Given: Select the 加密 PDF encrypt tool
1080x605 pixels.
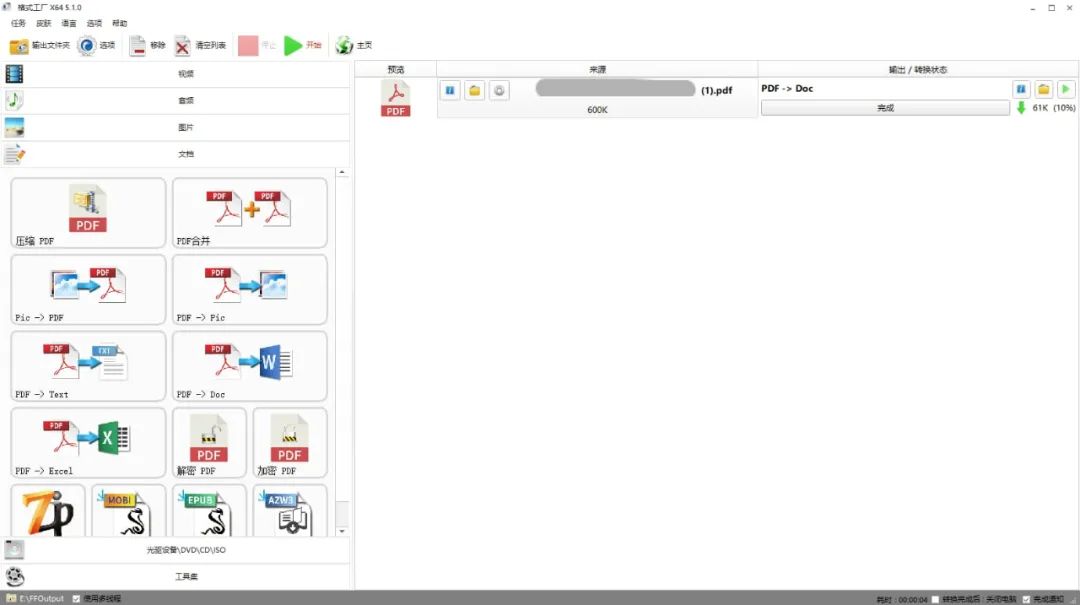Looking at the screenshot, I should click(290, 442).
